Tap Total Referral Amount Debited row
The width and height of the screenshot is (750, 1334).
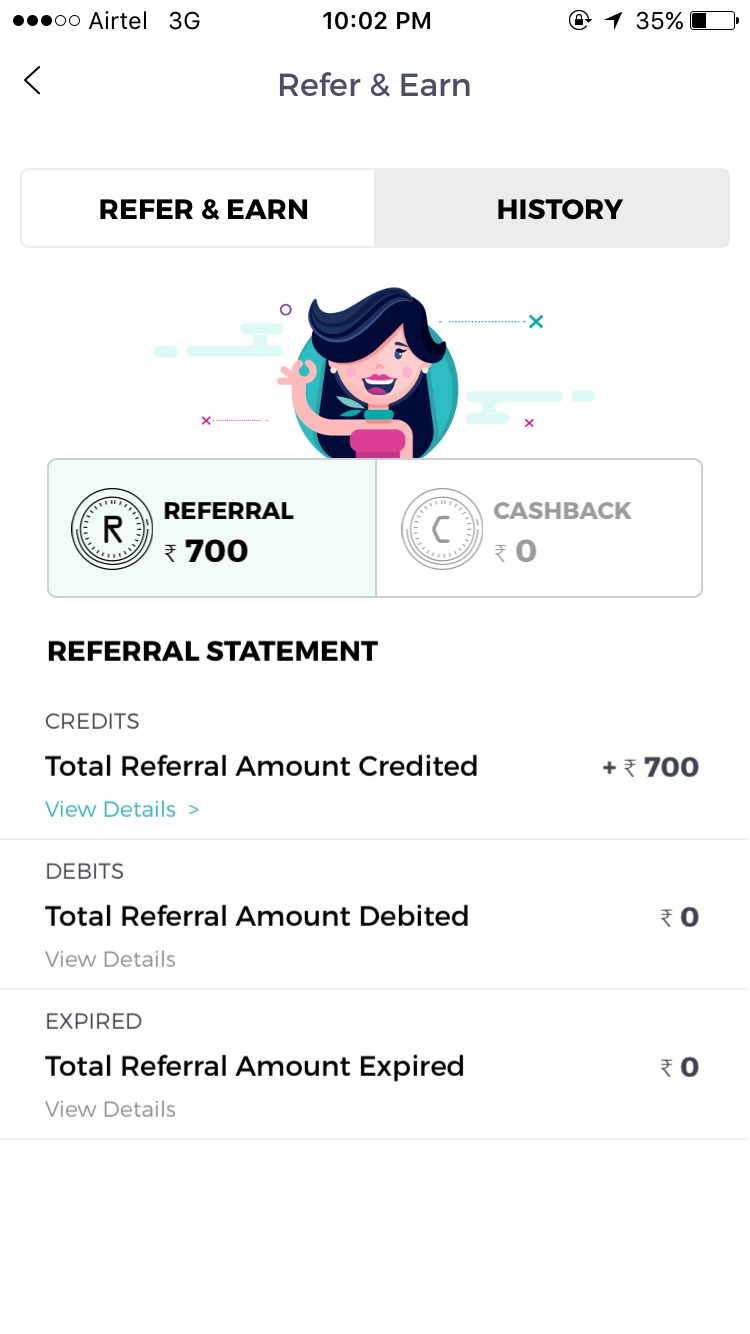[x=257, y=916]
